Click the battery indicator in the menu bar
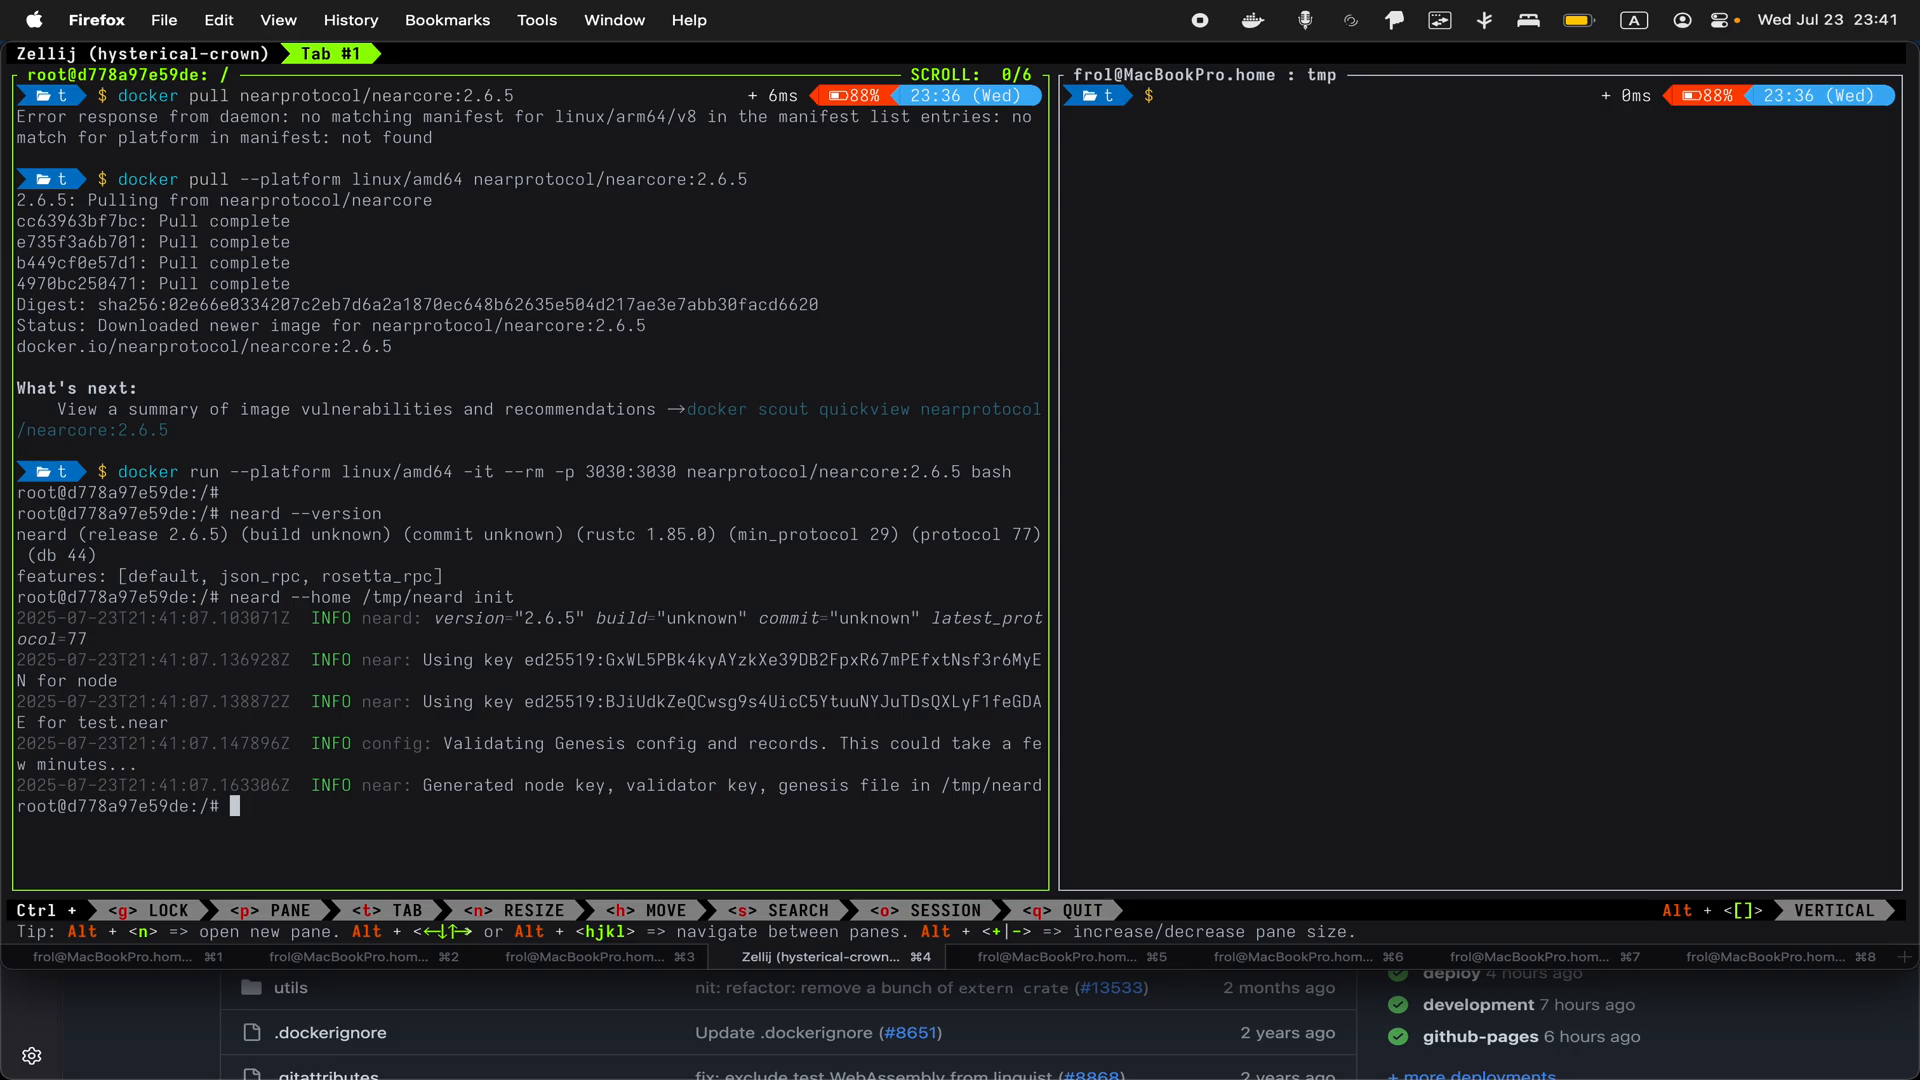Image resolution: width=1920 pixels, height=1080 pixels. pyautogui.click(x=1578, y=20)
